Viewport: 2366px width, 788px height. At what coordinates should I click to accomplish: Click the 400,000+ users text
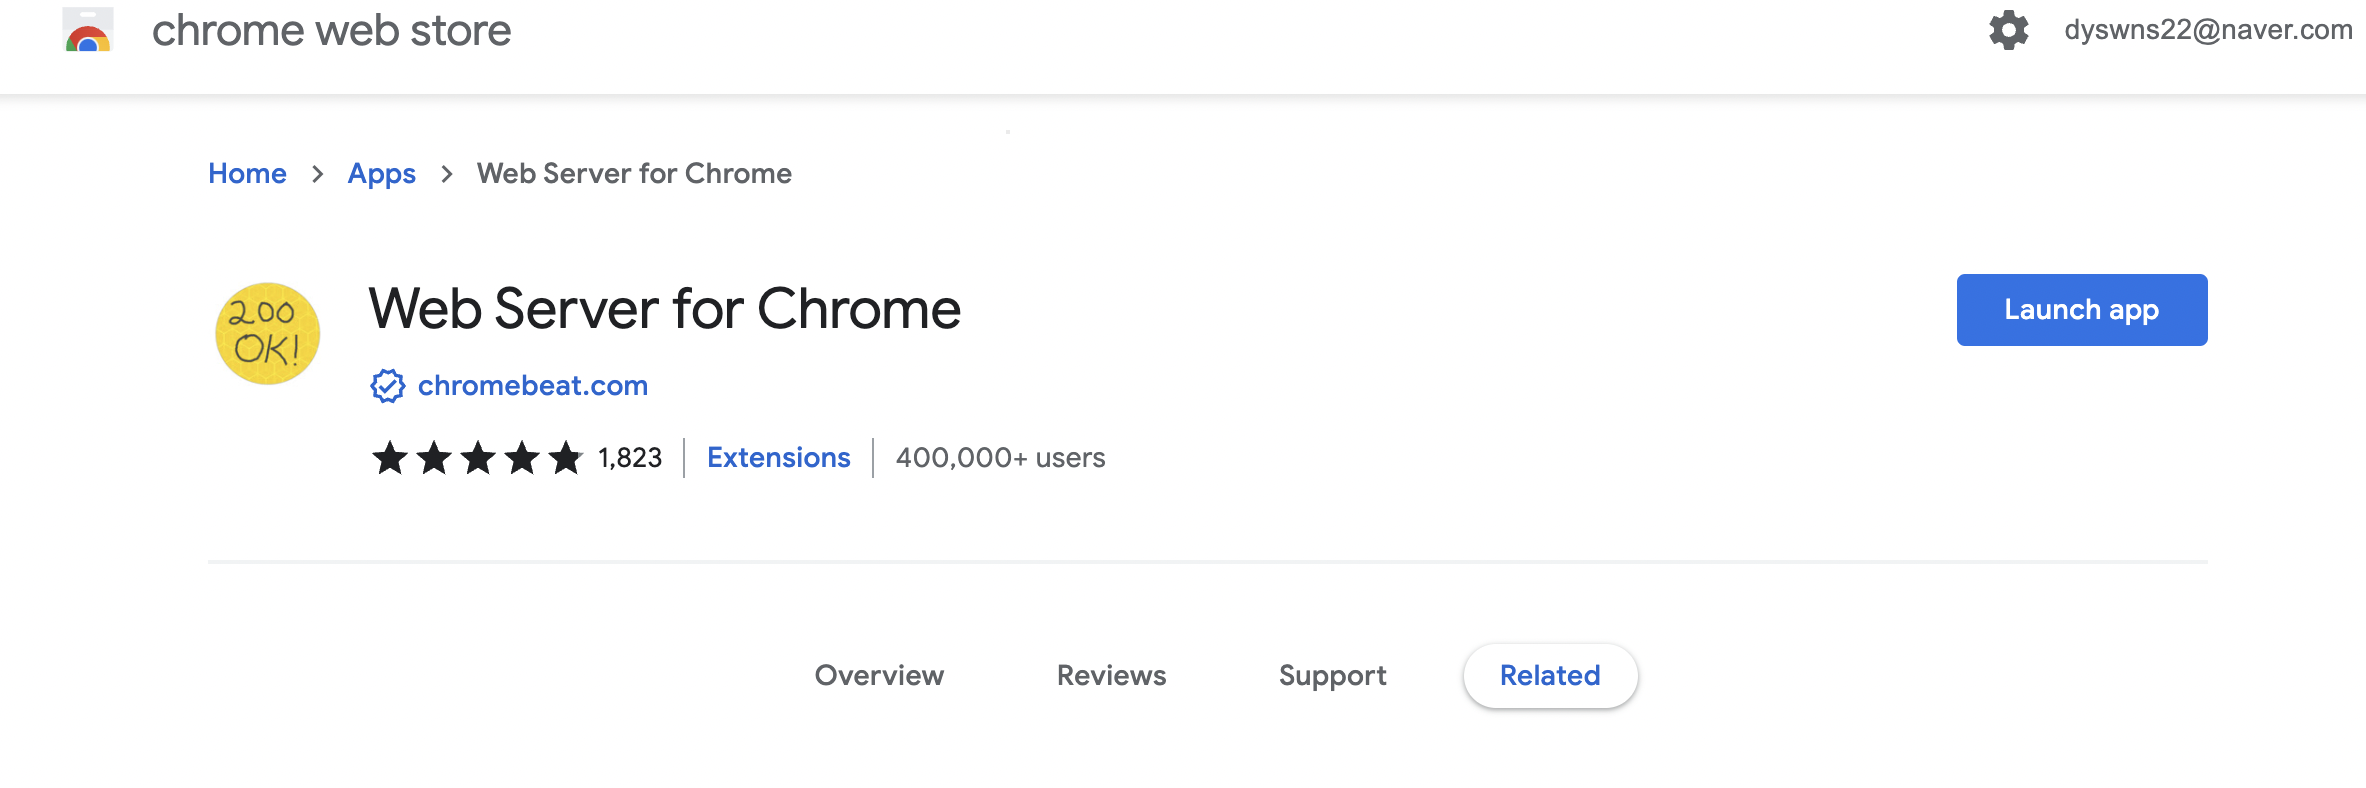(x=1001, y=458)
